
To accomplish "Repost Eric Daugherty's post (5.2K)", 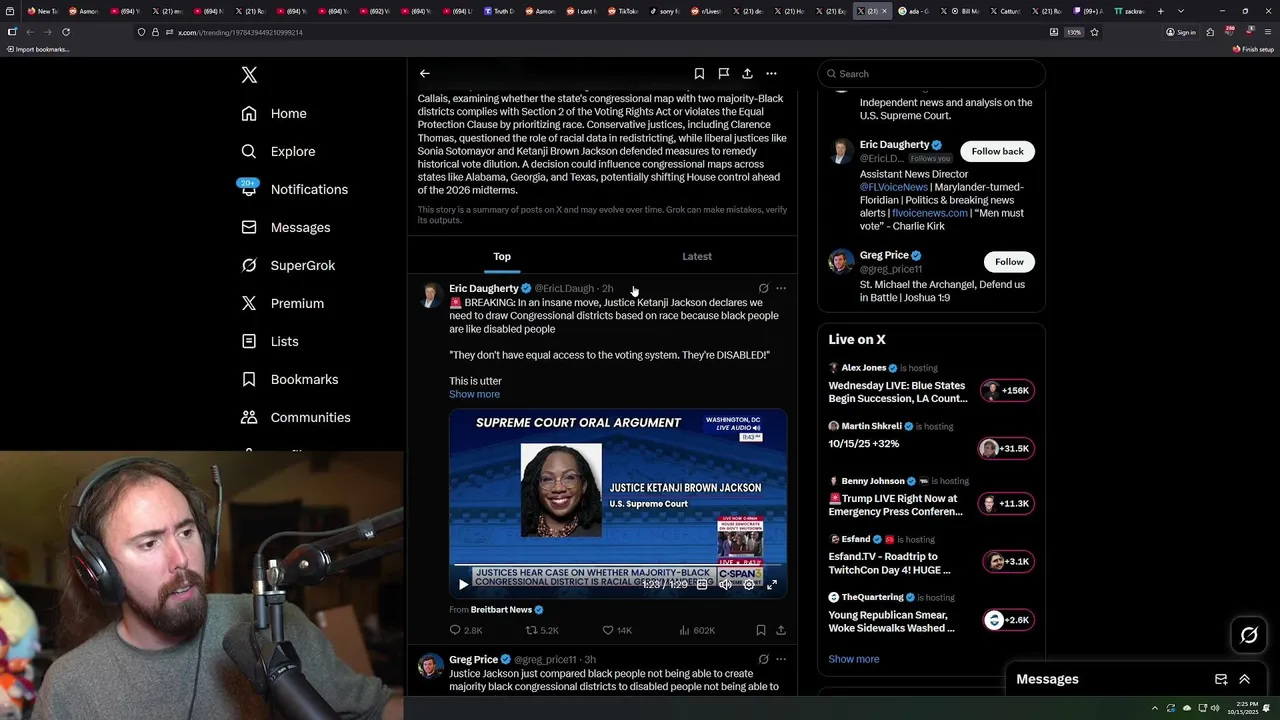I will [x=542, y=631].
